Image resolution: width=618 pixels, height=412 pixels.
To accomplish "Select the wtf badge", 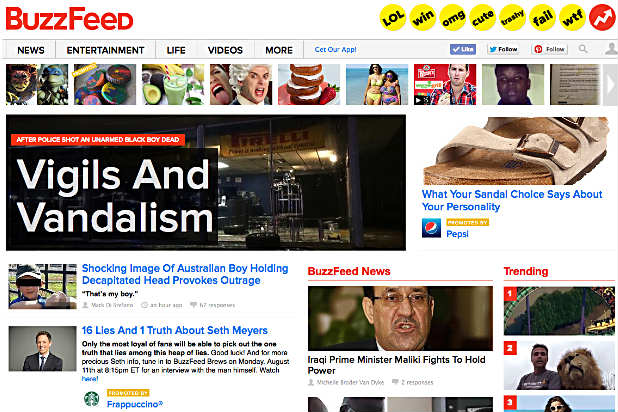I will point(572,17).
